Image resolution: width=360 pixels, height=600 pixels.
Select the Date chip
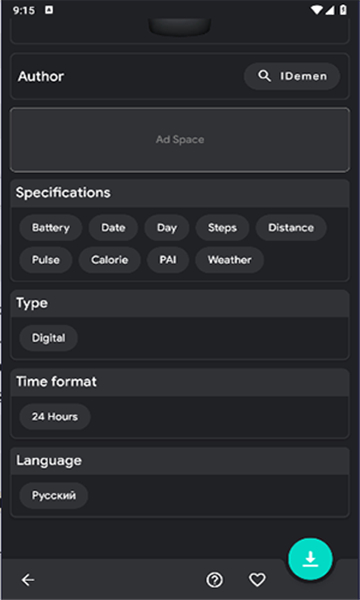(x=113, y=228)
